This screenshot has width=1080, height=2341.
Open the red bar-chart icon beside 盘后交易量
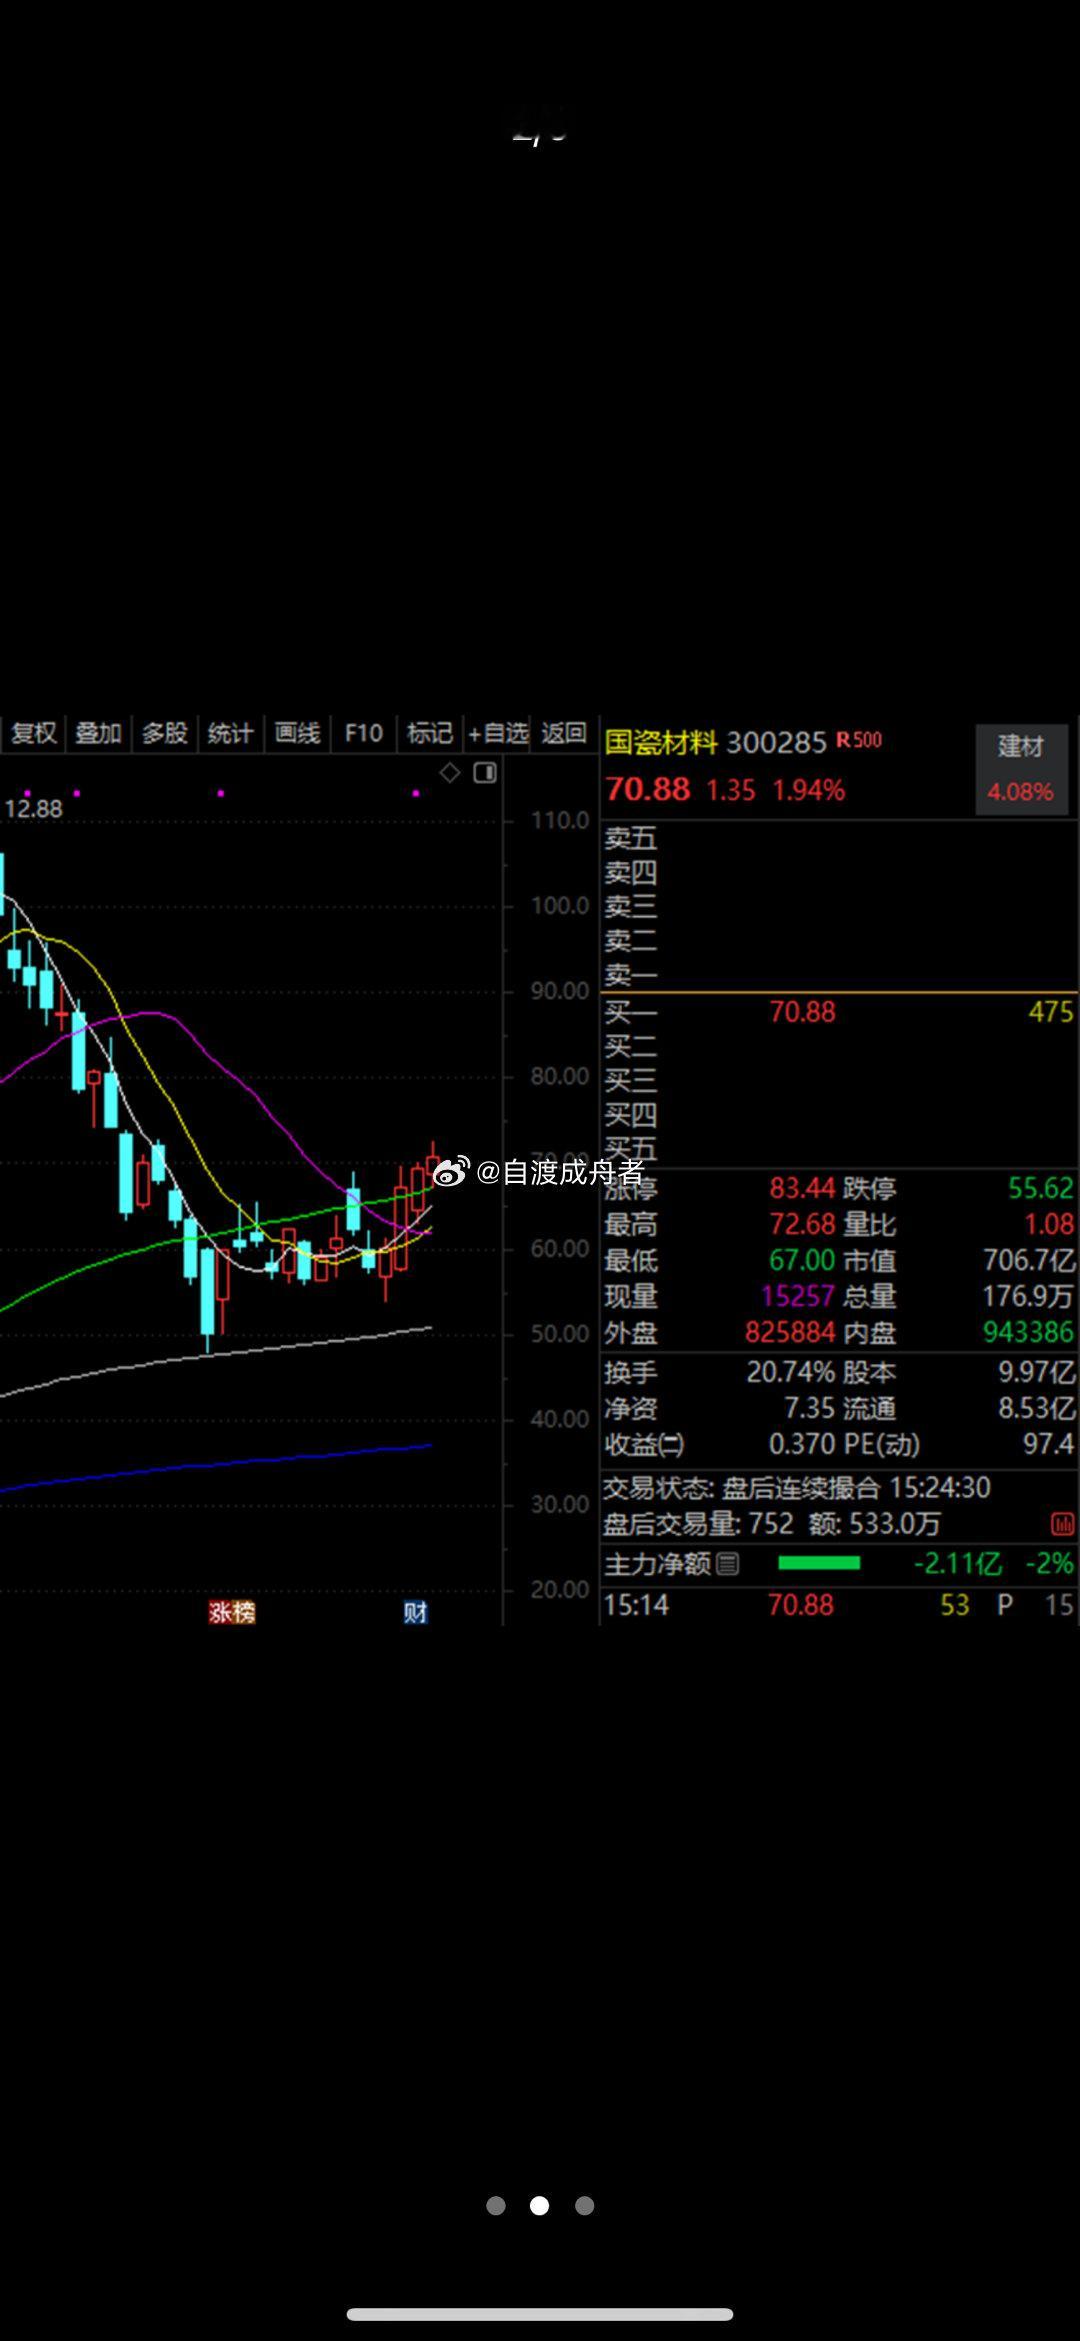(1062, 1524)
